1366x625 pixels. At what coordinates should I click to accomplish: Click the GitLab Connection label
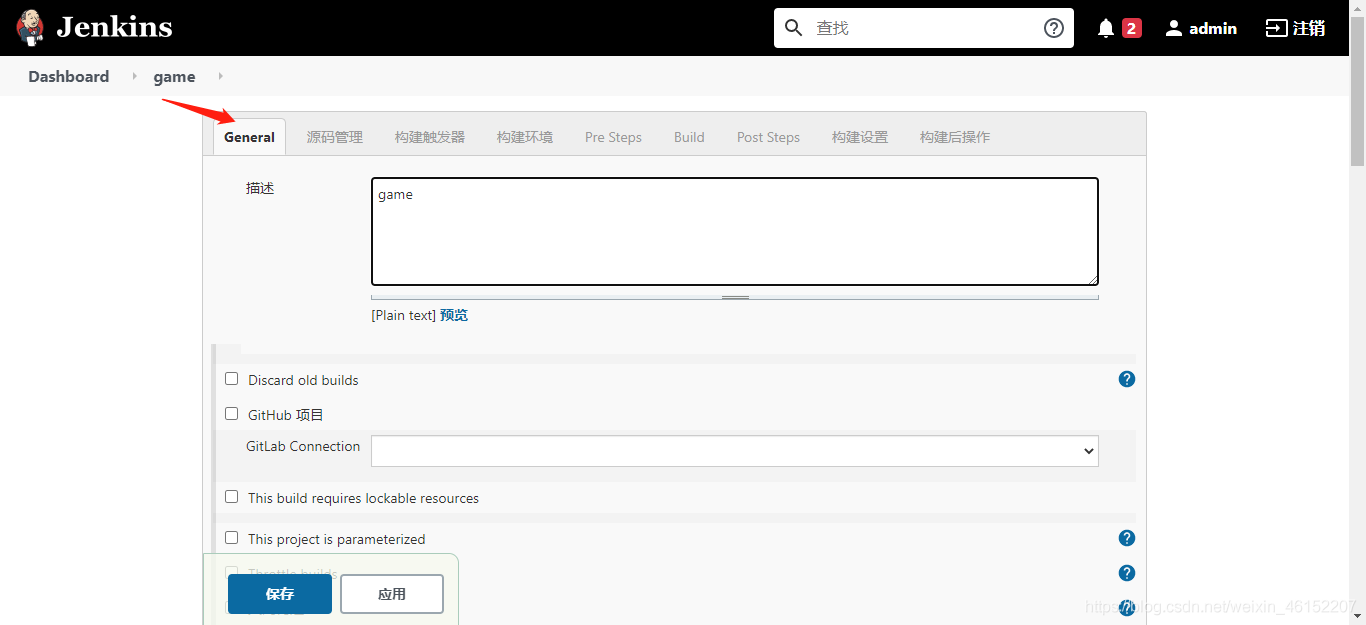click(x=303, y=446)
